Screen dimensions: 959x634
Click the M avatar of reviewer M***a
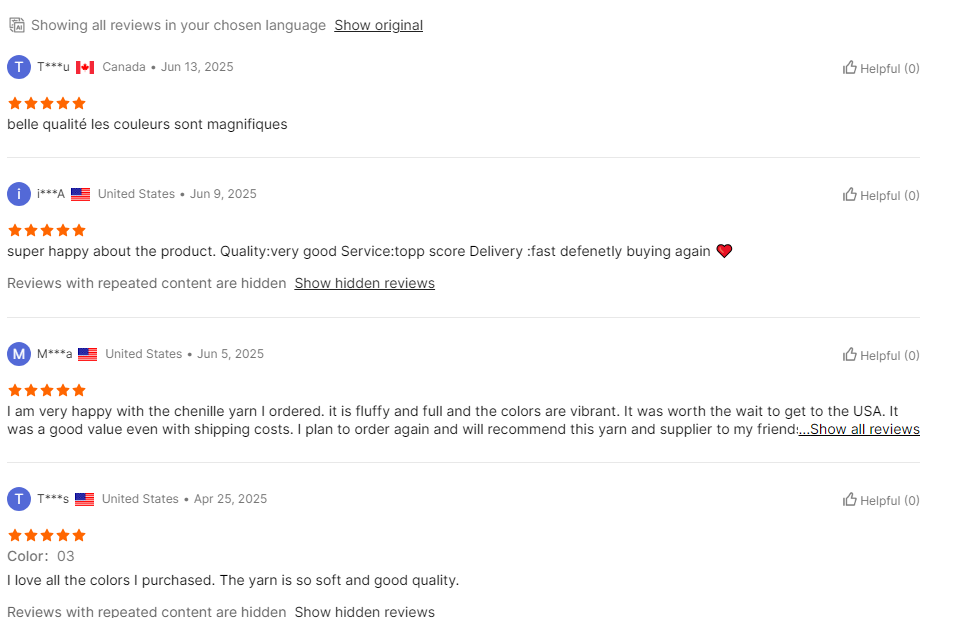click(19, 354)
